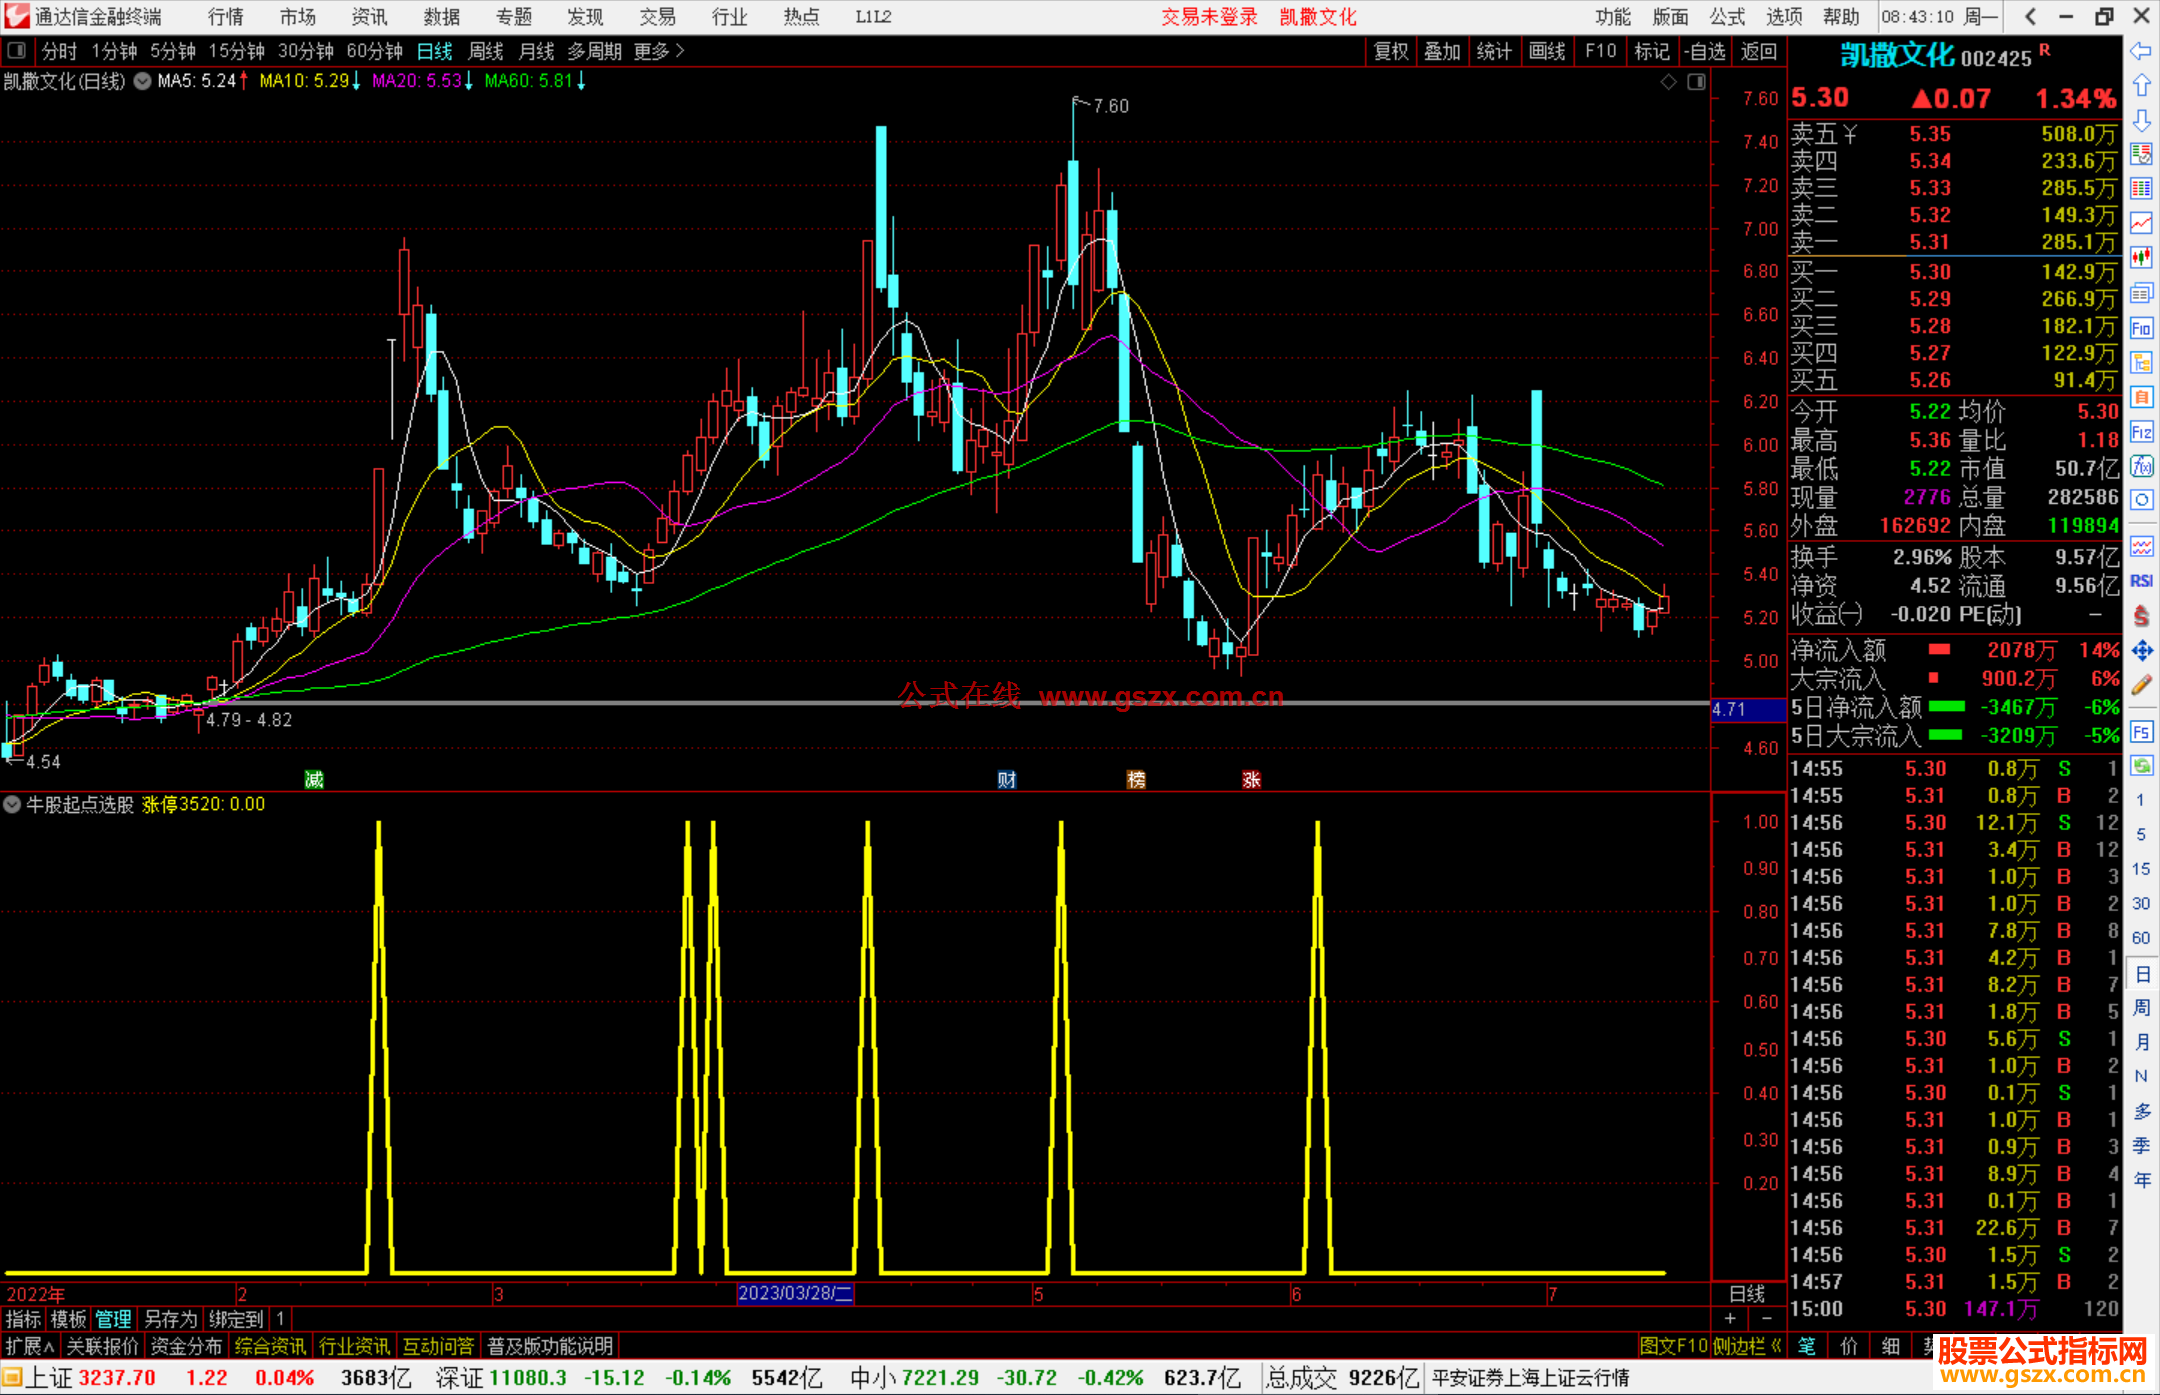Viewport: 2160px width, 1395px height.
Task: Open the F12 icon in right sidebar
Action: click(x=2141, y=432)
